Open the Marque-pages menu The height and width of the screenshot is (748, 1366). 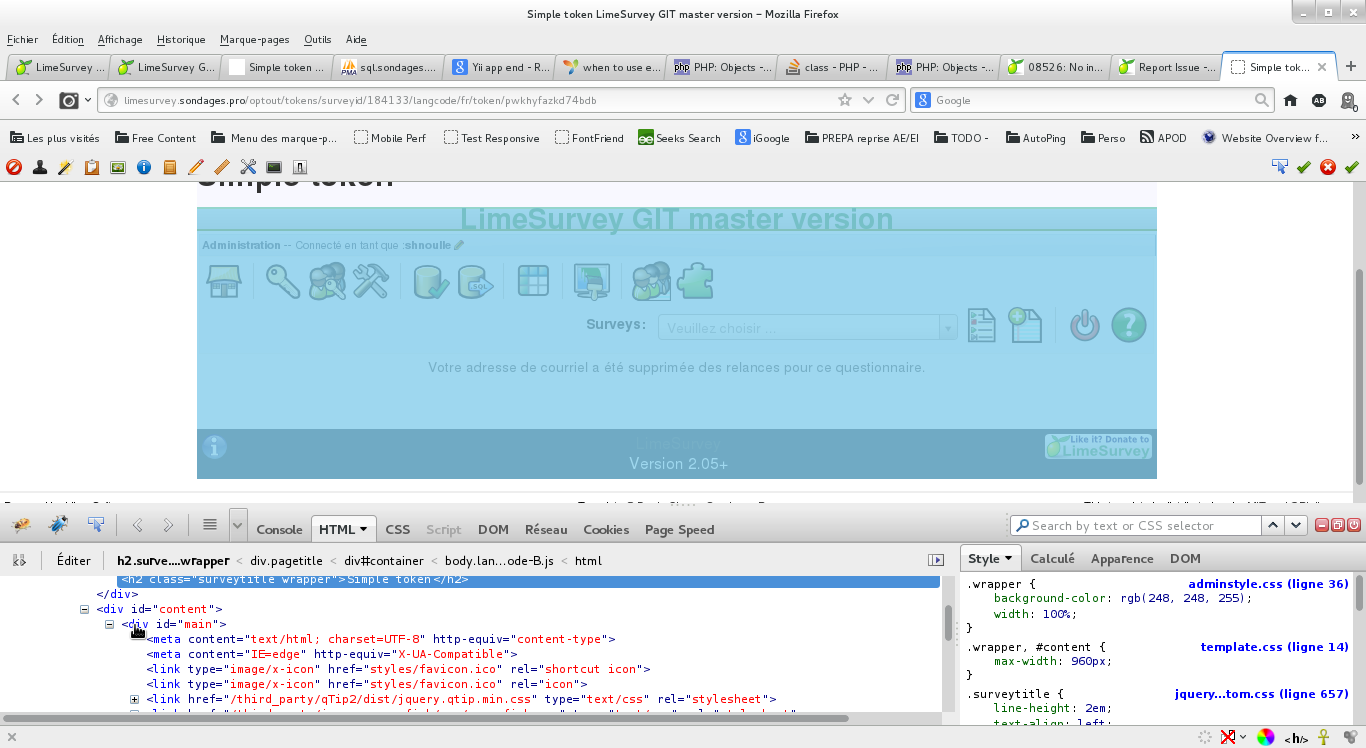point(254,40)
